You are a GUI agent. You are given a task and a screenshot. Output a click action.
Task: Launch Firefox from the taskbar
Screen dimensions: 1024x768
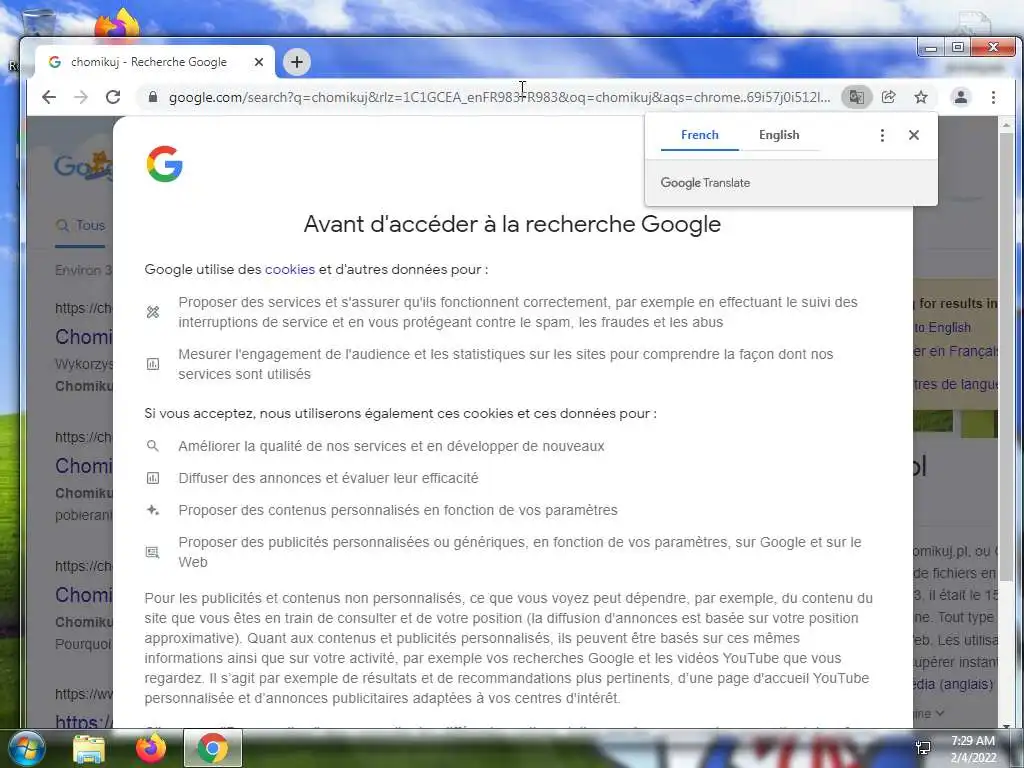151,748
